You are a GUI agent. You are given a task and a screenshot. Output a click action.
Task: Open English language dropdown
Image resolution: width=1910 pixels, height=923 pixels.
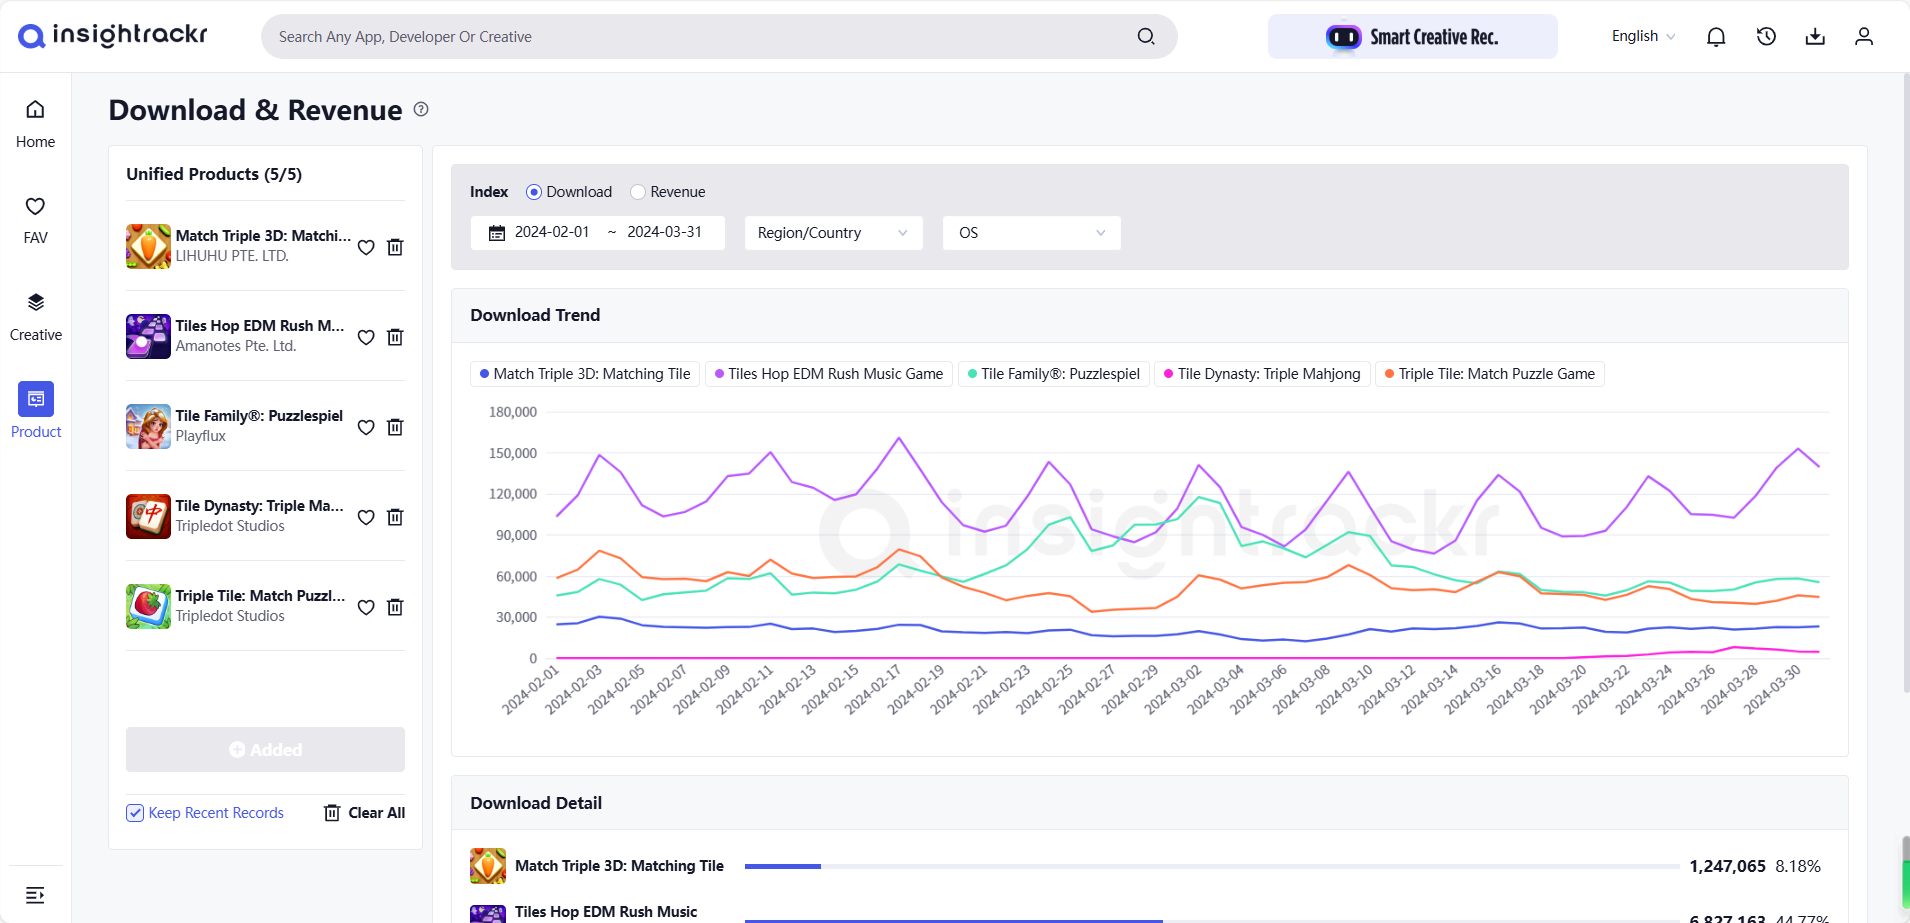1643,36
